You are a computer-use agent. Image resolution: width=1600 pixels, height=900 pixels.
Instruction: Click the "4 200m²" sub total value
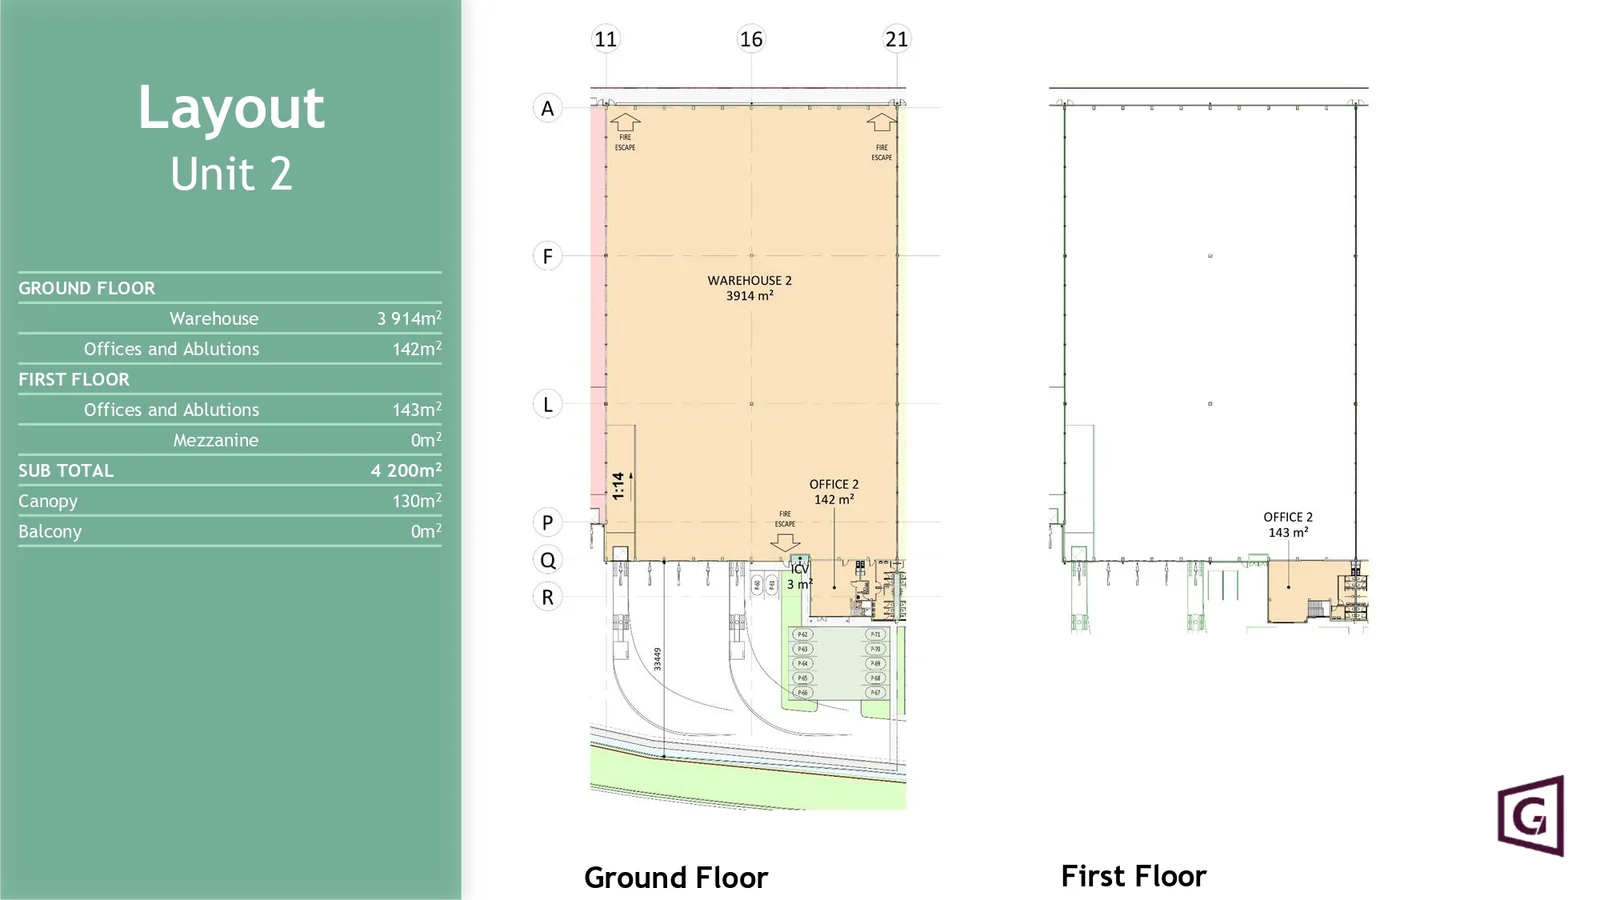pyautogui.click(x=406, y=470)
